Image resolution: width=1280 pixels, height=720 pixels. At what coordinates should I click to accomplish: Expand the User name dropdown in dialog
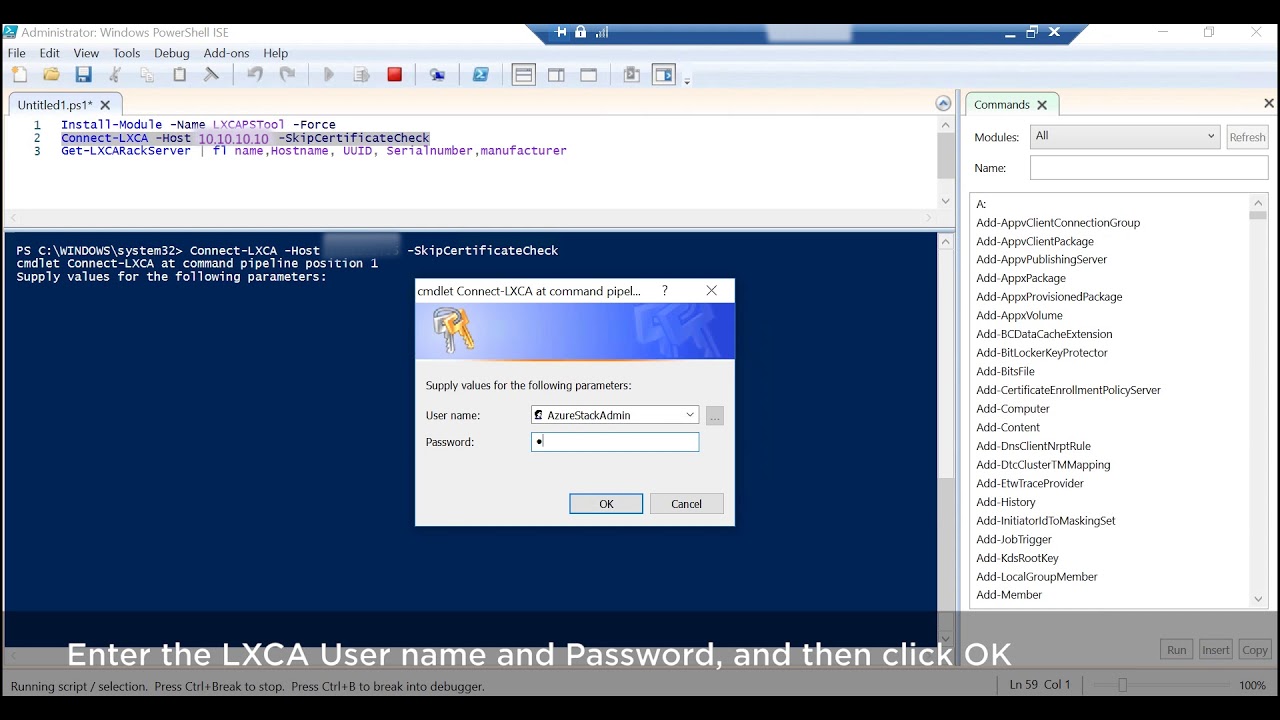point(690,415)
